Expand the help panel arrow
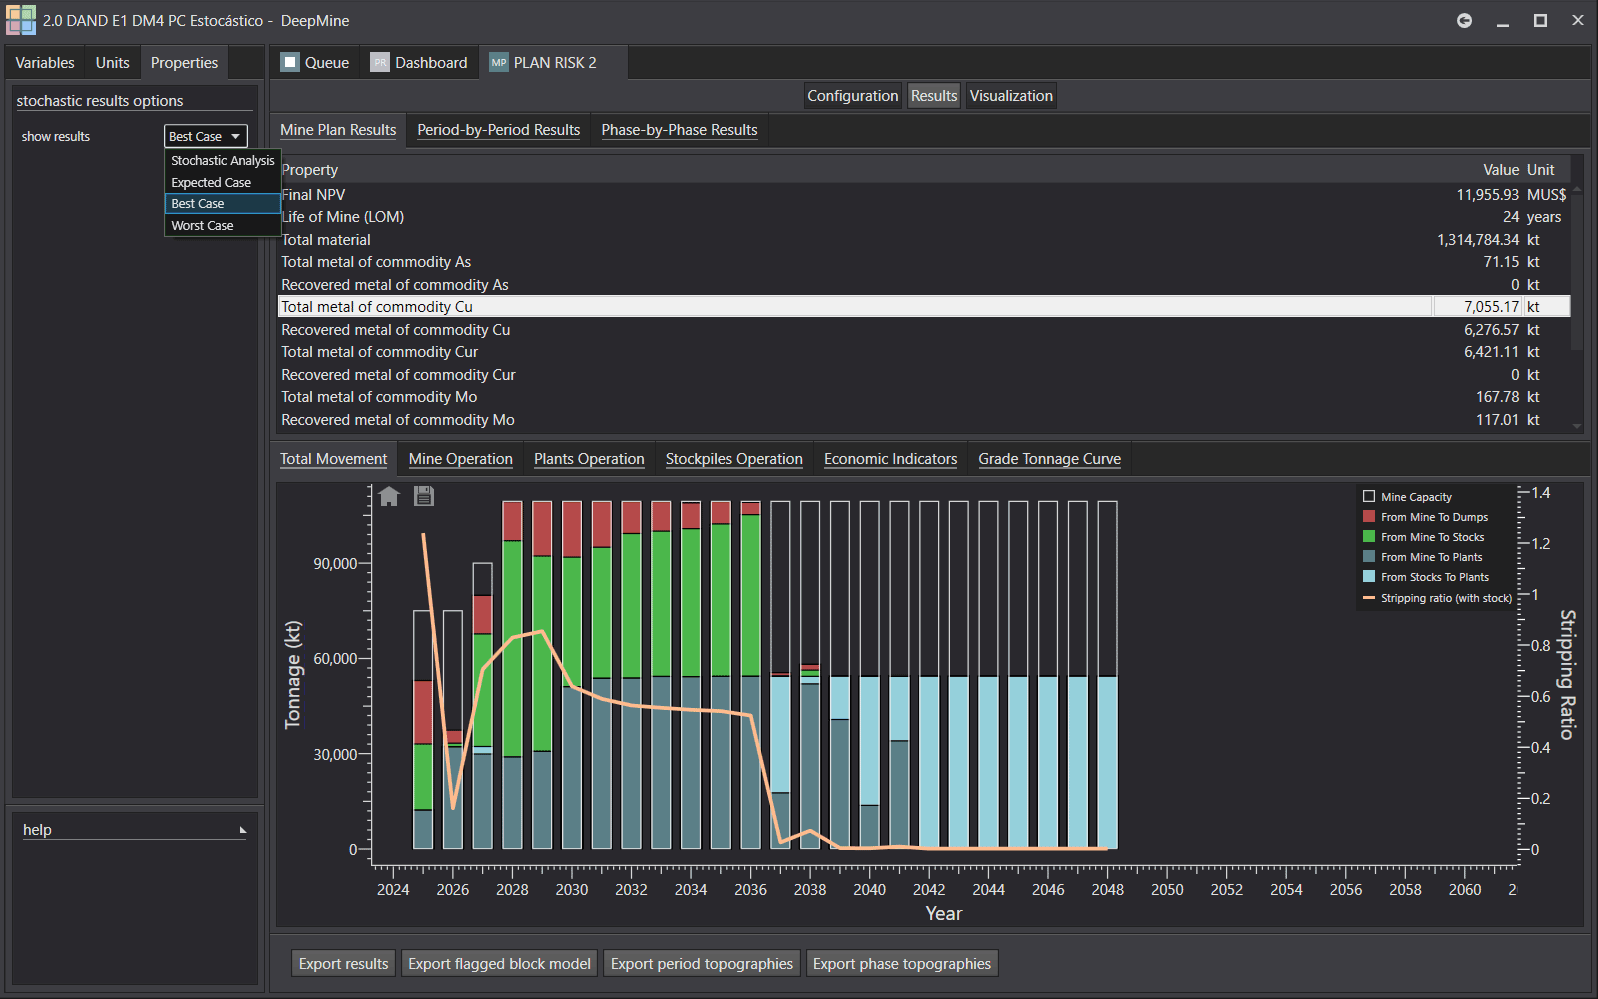 click(x=242, y=830)
